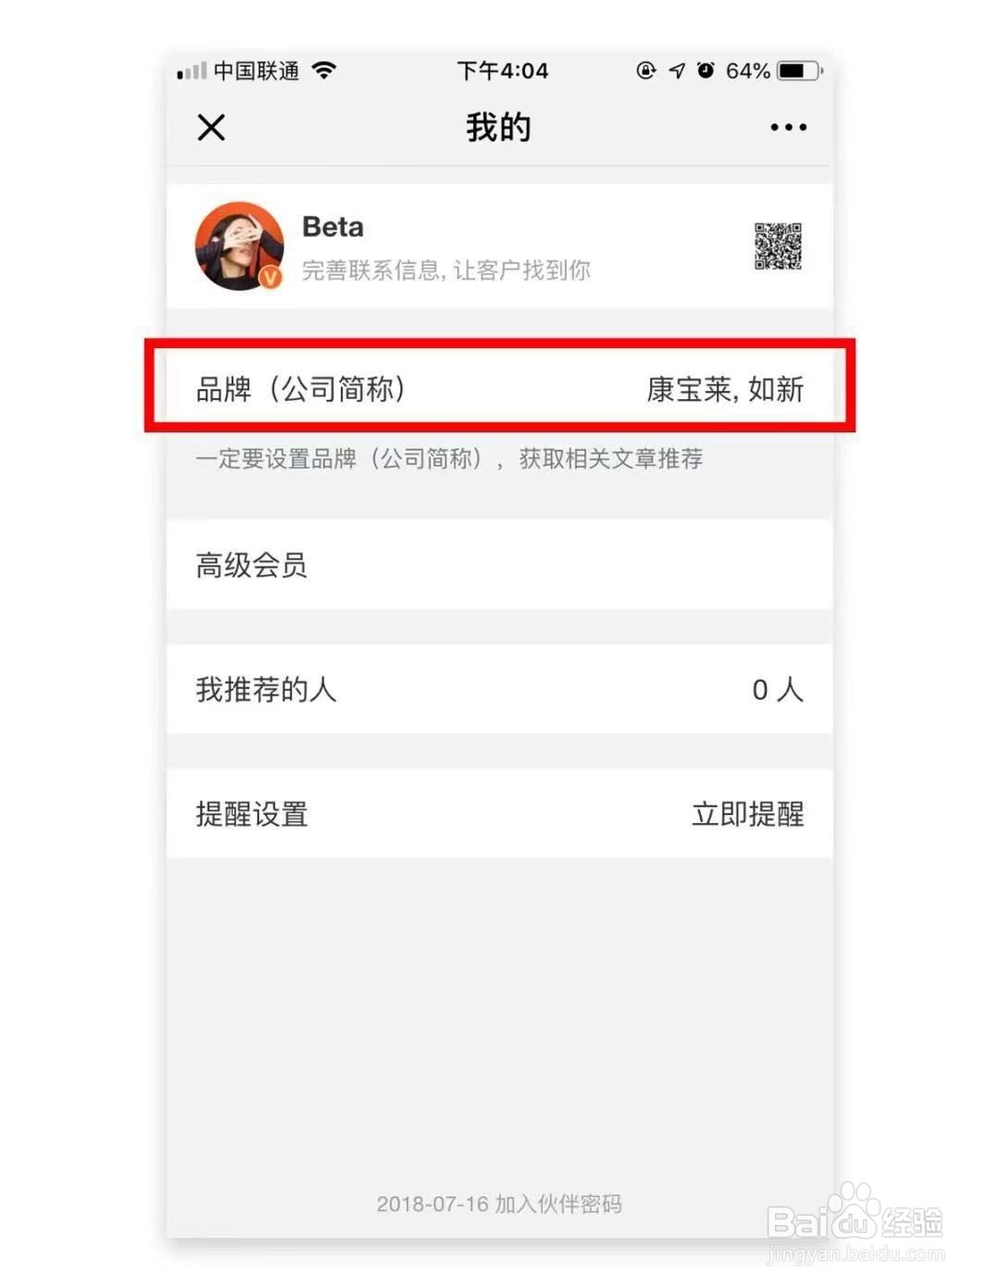Tap the Wi-Fi icon in status bar
The height and width of the screenshot is (1288, 1000).
click(324, 70)
